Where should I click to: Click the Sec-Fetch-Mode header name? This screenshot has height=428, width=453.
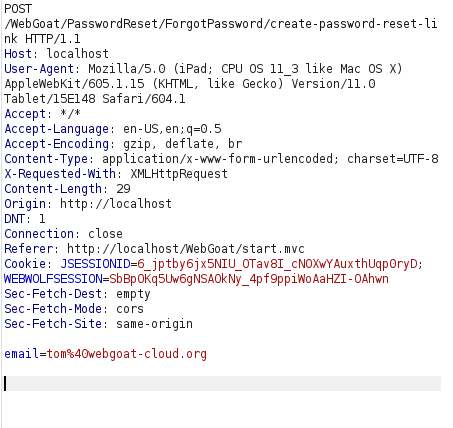[53, 309]
